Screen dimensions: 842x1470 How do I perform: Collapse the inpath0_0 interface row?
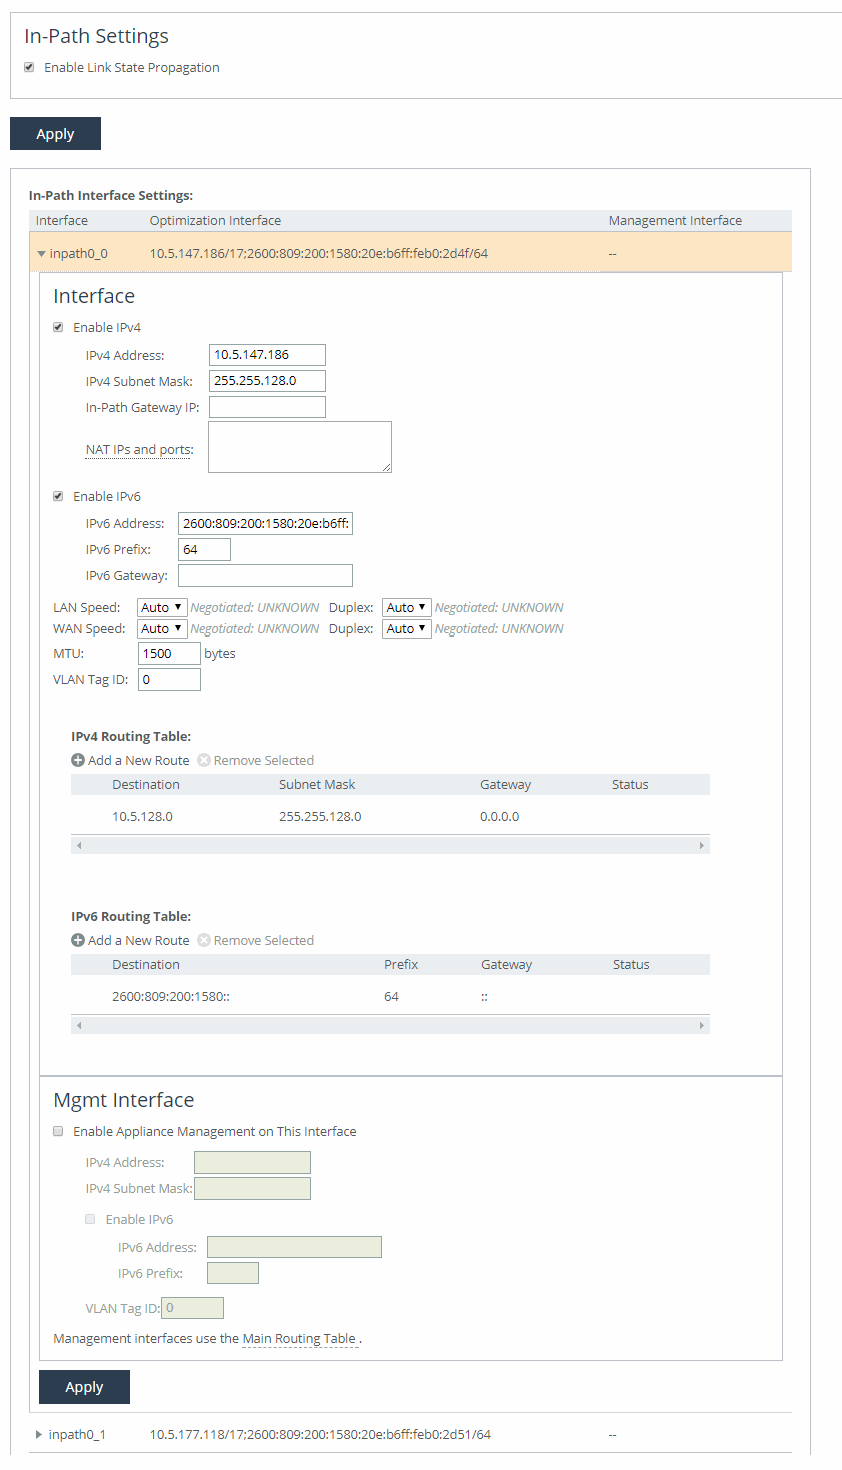(x=42, y=253)
